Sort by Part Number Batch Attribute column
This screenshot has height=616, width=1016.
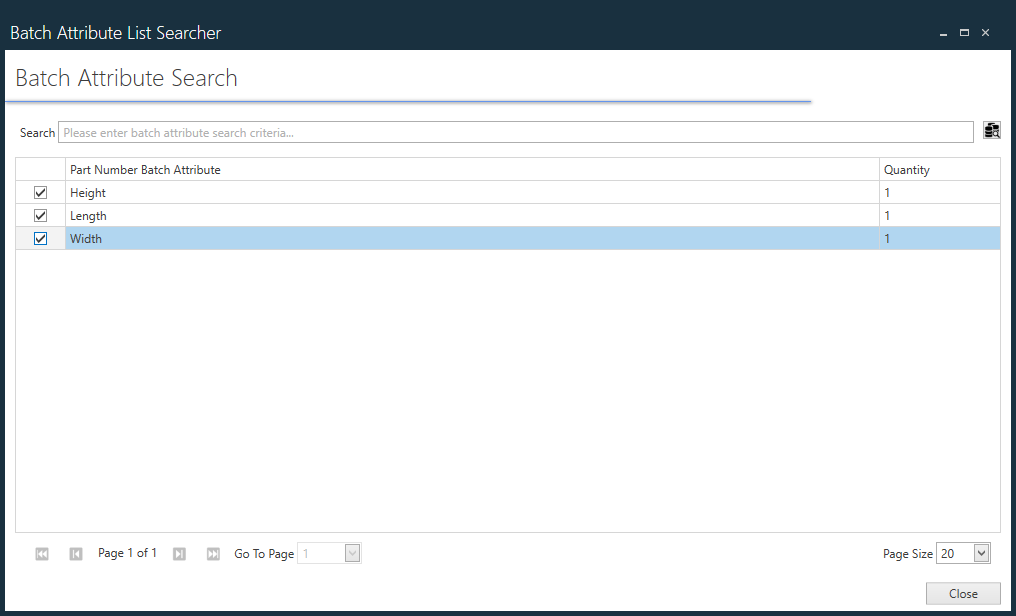[145, 169]
